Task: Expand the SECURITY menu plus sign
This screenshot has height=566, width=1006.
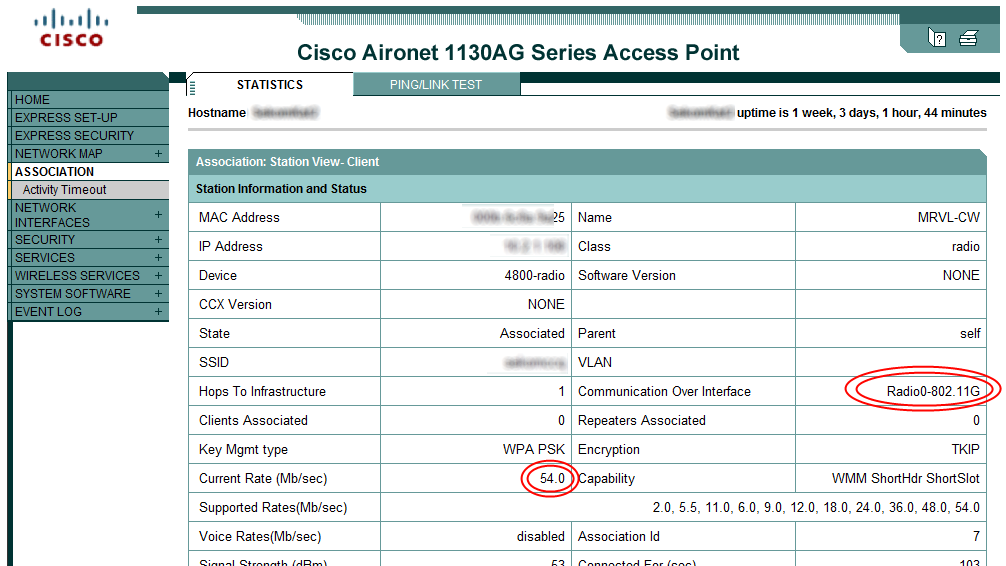Action: (x=158, y=240)
